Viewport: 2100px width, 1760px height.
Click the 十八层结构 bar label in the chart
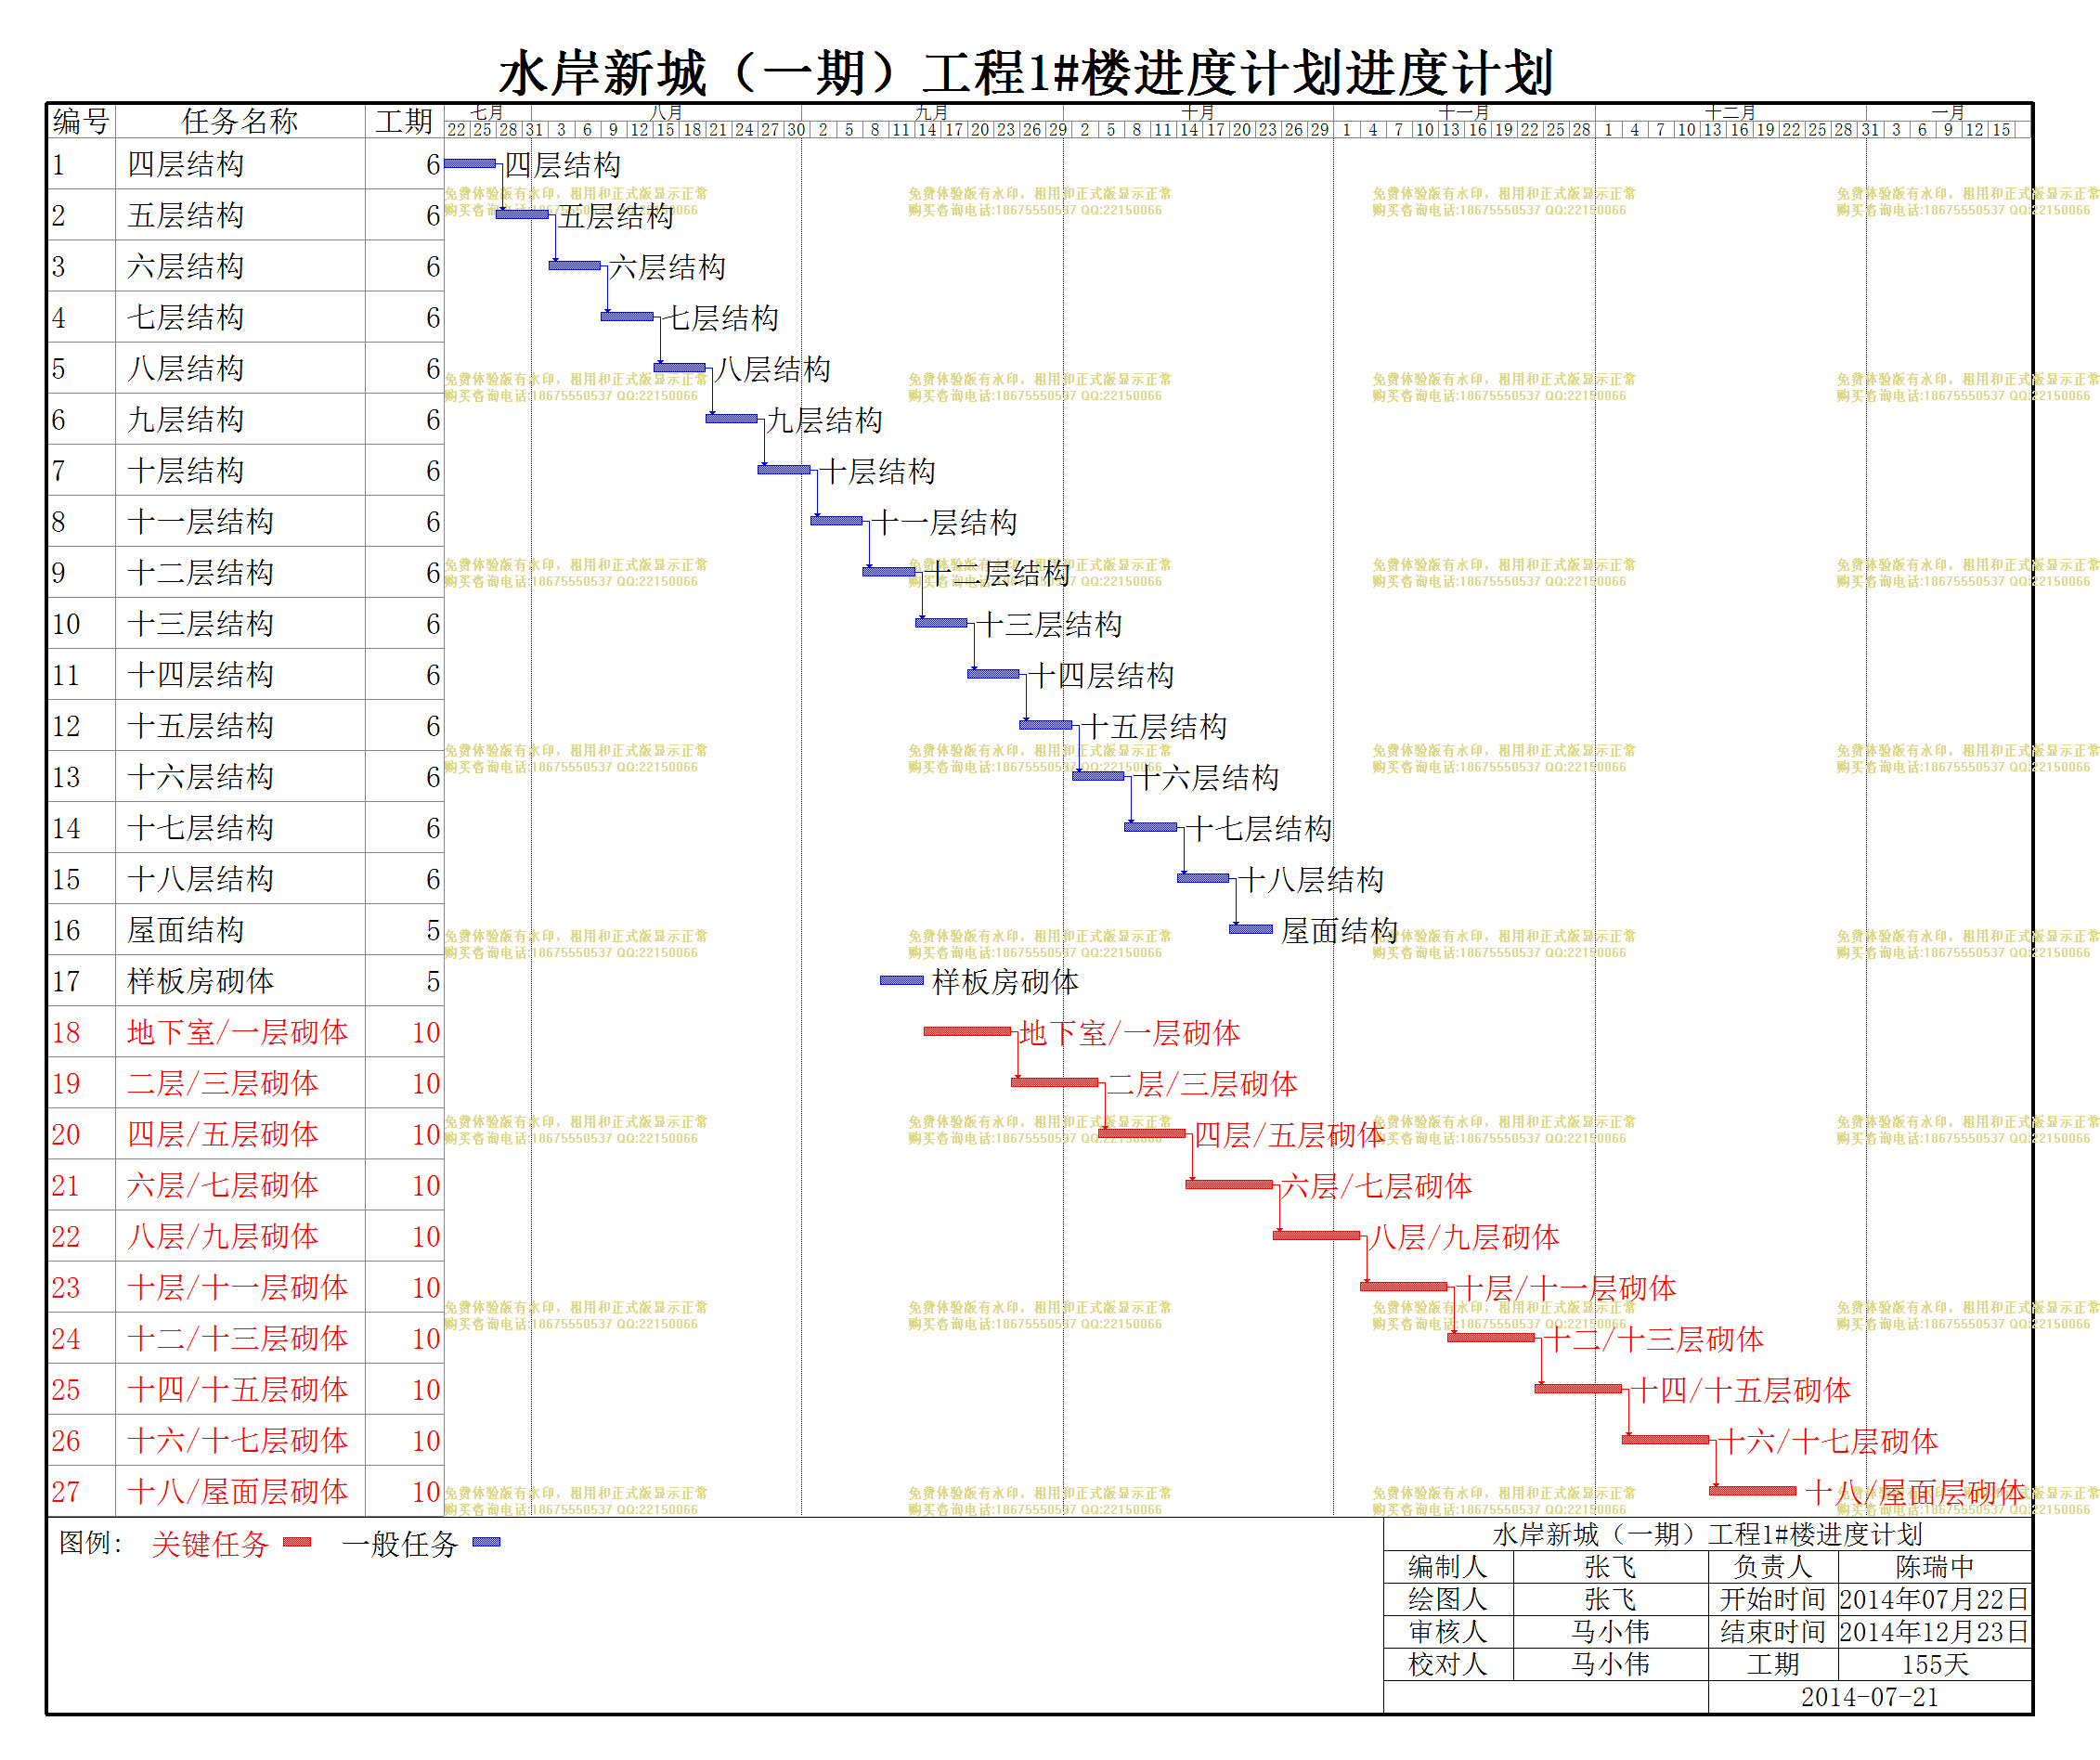pyautogui.click(x=1310, y=879)
